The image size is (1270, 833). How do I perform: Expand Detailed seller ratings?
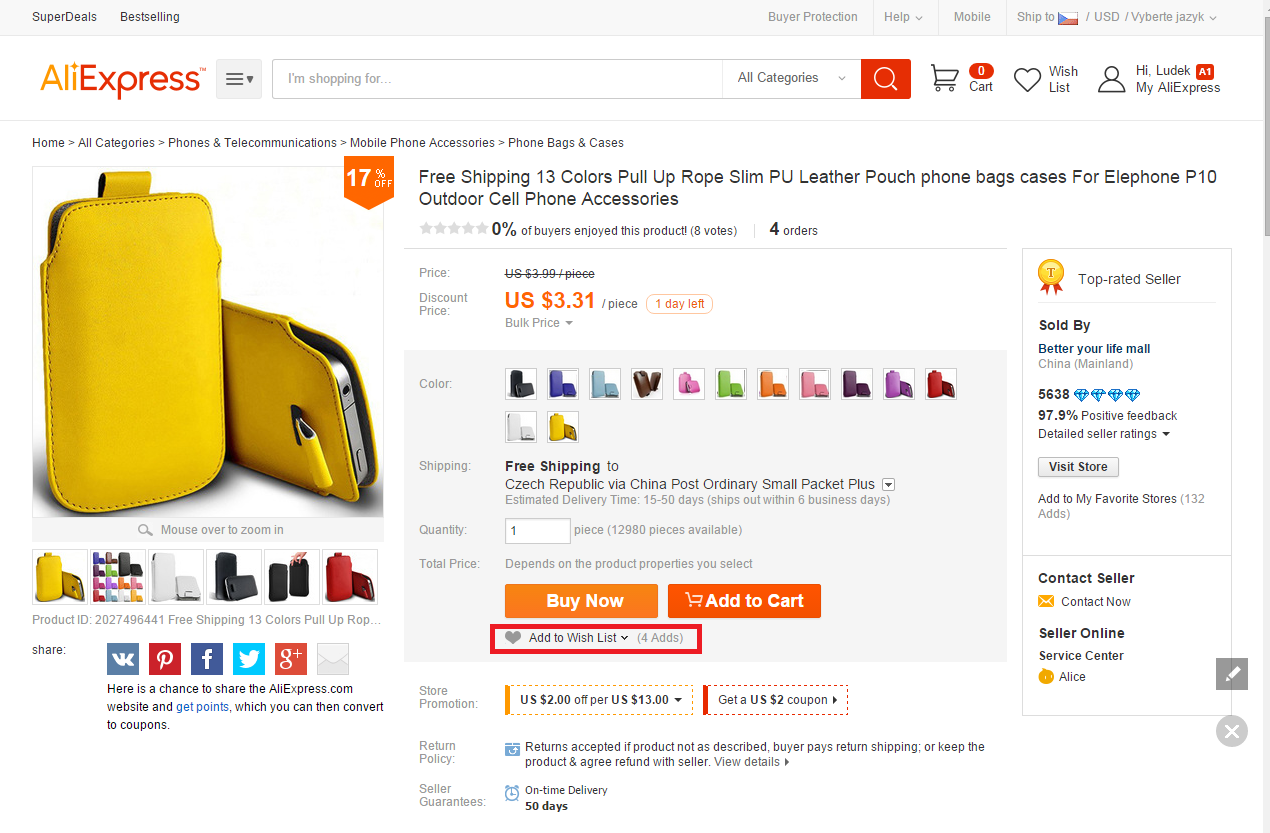[1104, 434]
